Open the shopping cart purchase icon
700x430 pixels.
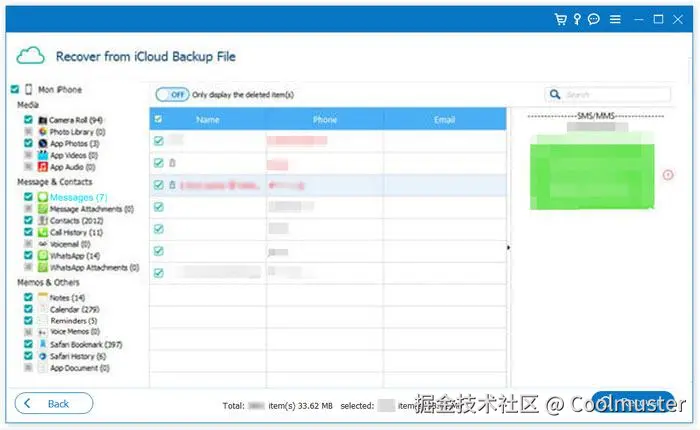[560, 19]
